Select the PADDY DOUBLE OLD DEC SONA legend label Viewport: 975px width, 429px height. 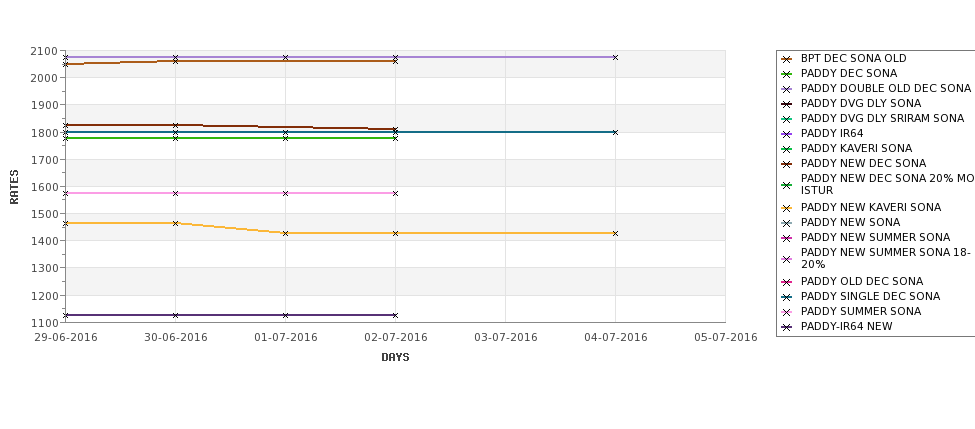coord(885,88)
